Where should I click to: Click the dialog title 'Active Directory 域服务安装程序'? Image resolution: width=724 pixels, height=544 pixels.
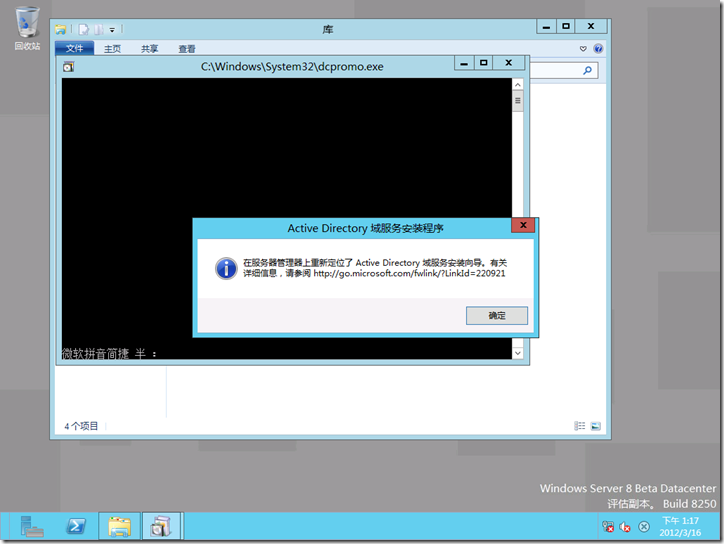365,228
